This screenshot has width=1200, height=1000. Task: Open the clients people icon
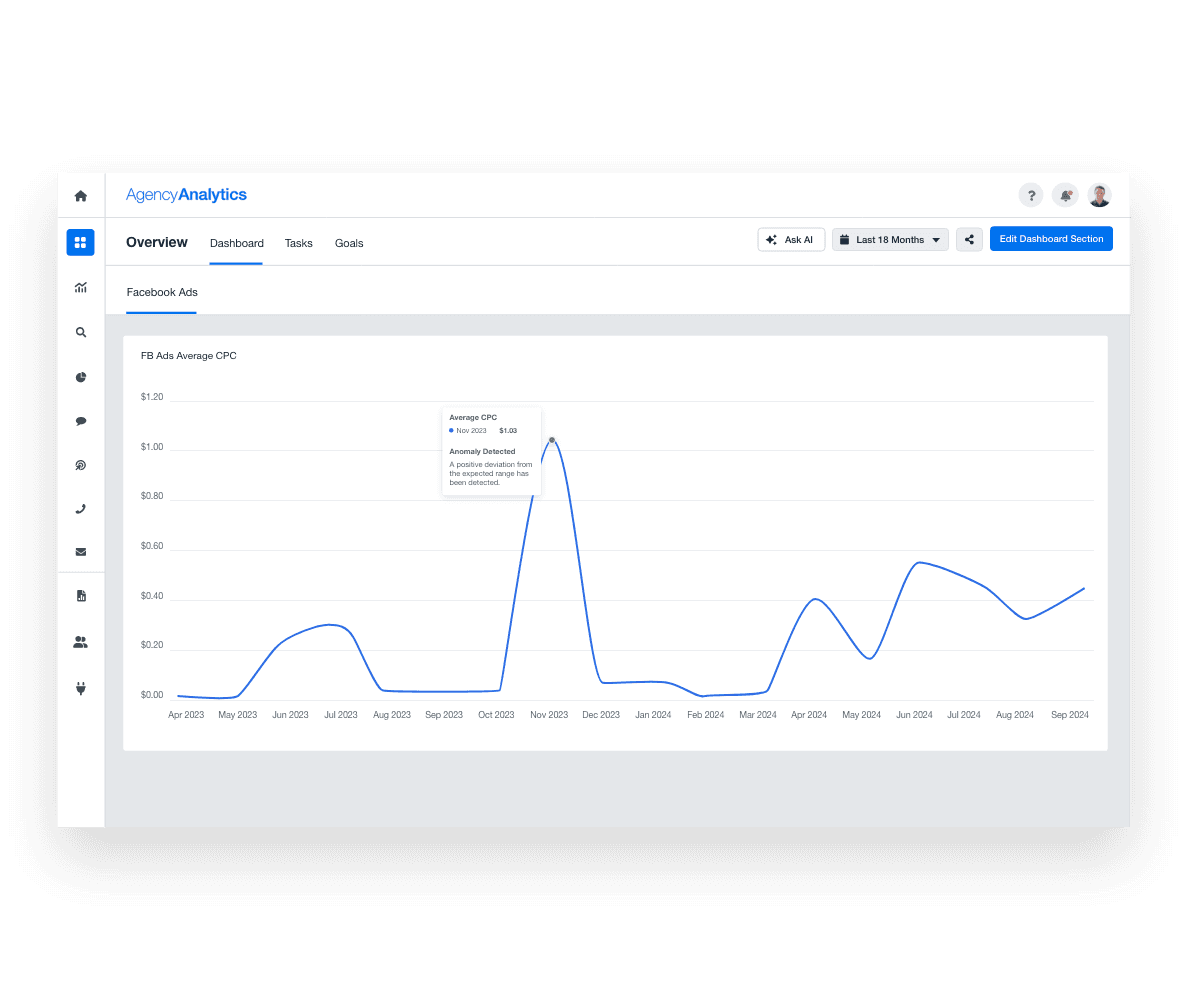80,641
